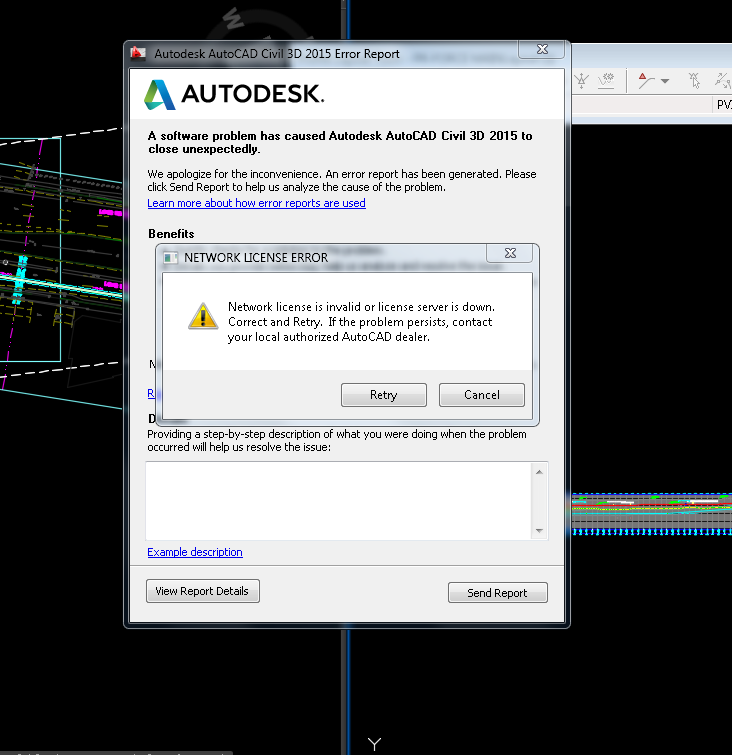This screenshot has height=755, width=732.
Task: Click the description box scroll up arrow
Action: pyautogui.click(x=539, y=472)
